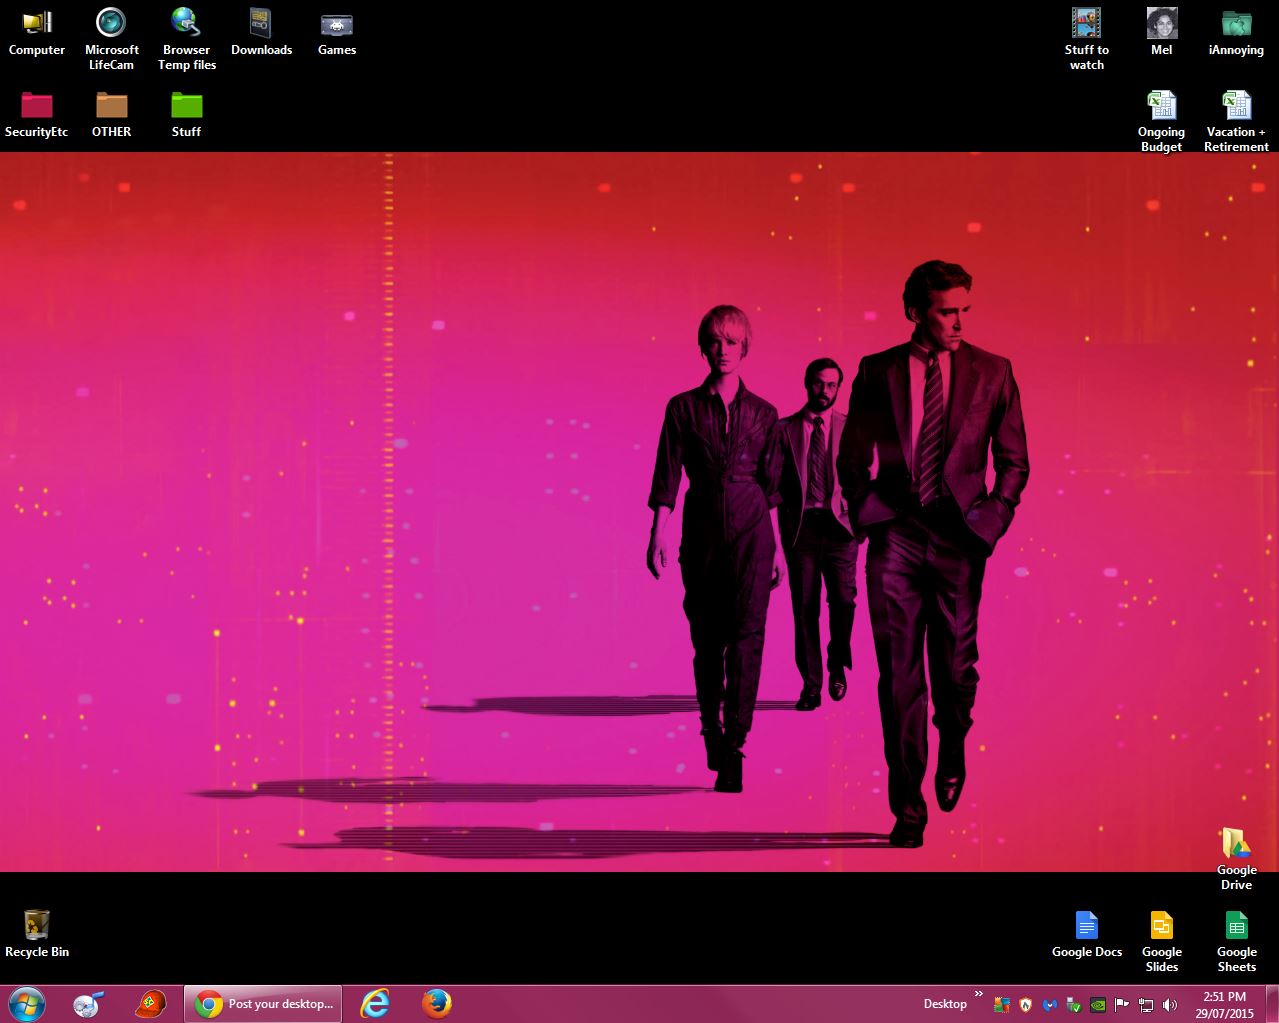Open AVG antivirus tray icon
The image size is (1279, 1023).
click(x=1002, y=1004)
